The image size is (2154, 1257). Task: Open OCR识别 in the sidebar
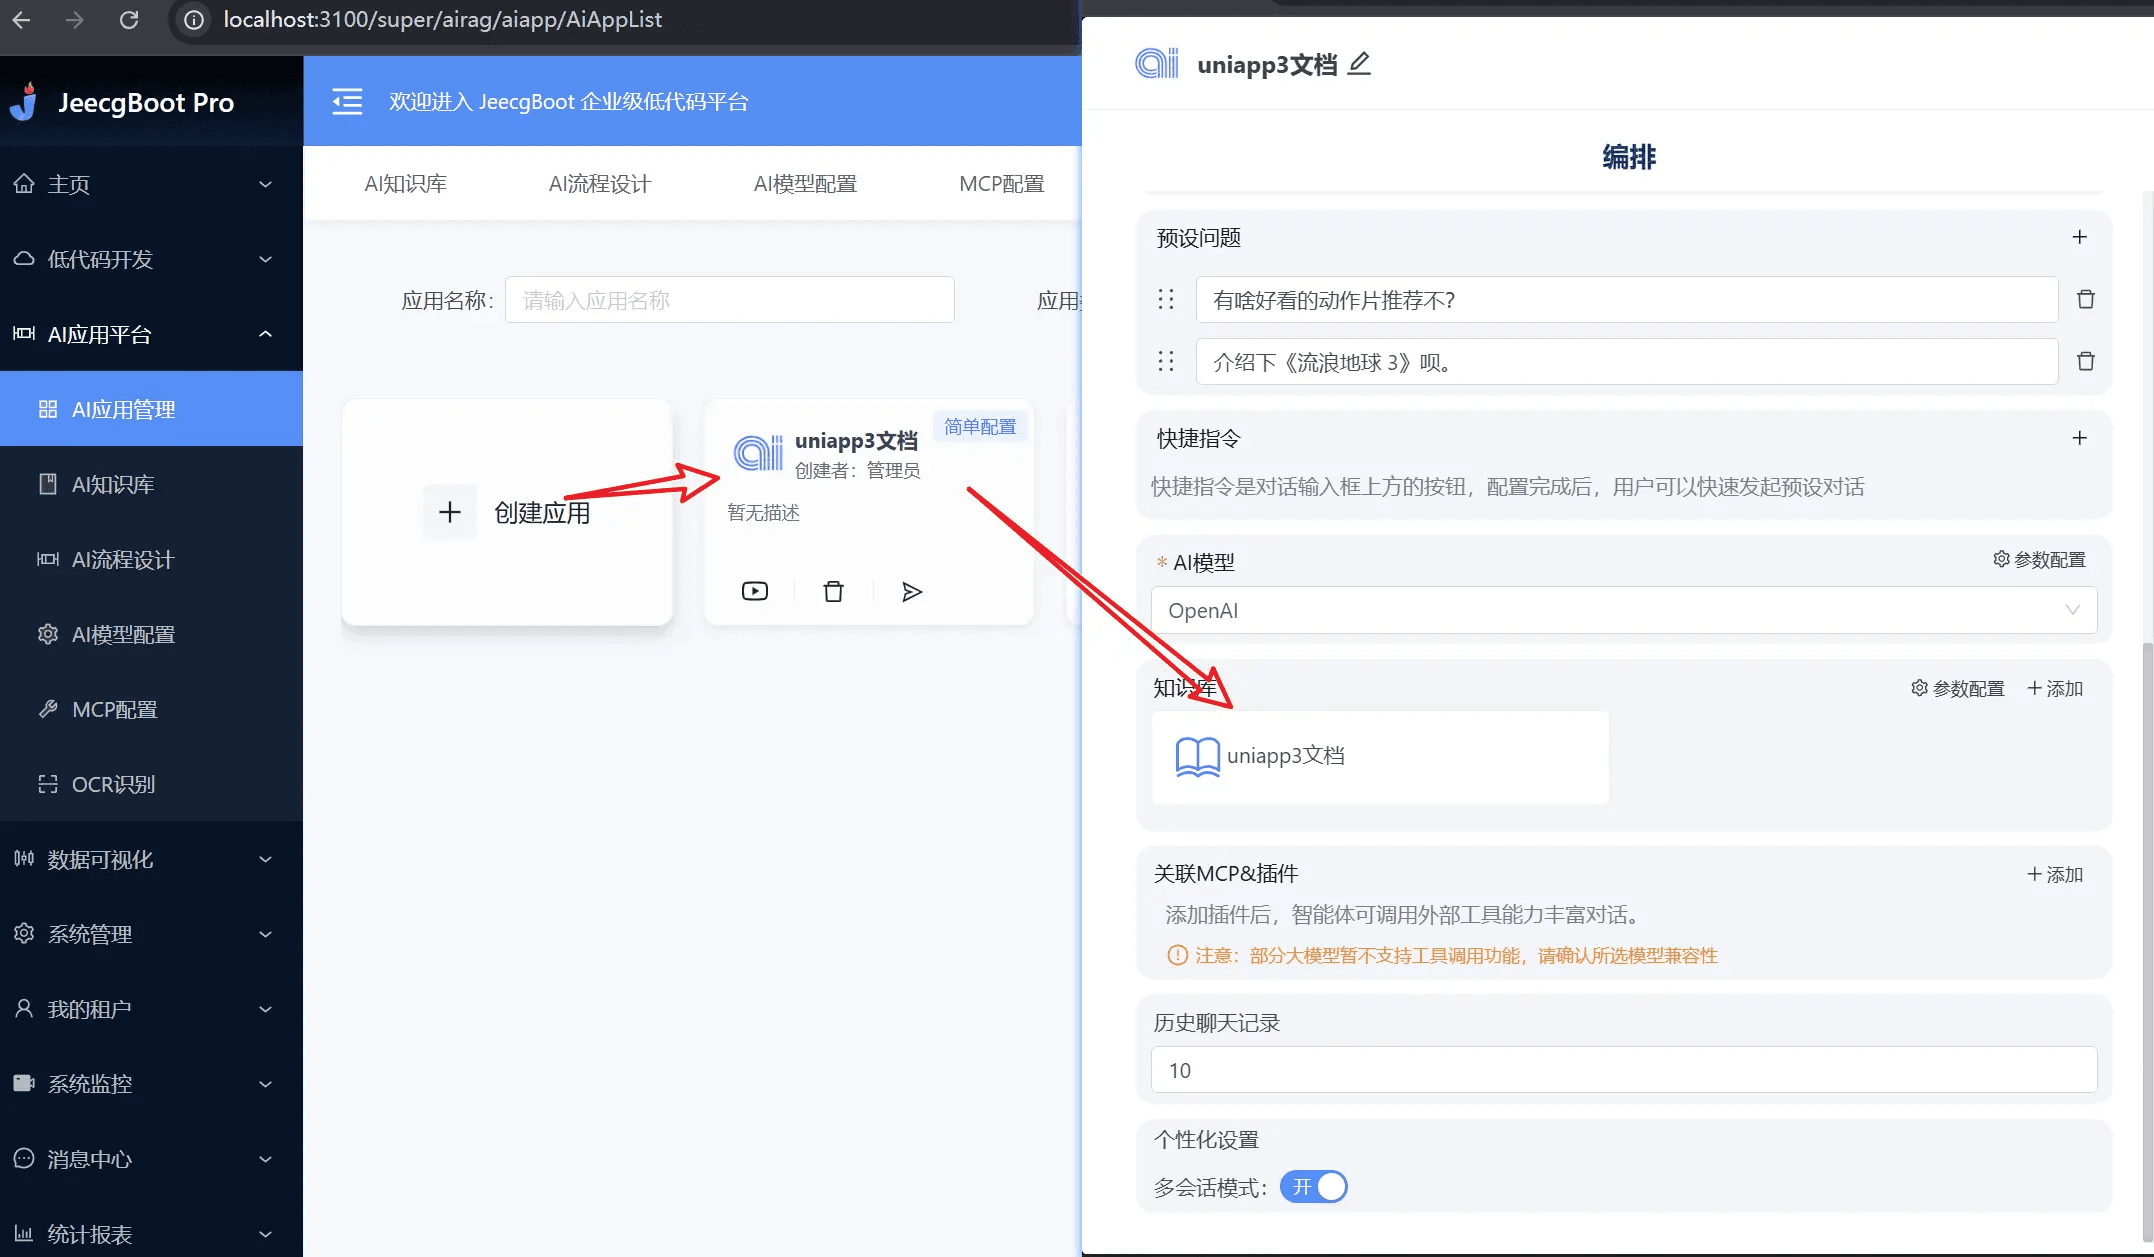[x=113, y=784]
